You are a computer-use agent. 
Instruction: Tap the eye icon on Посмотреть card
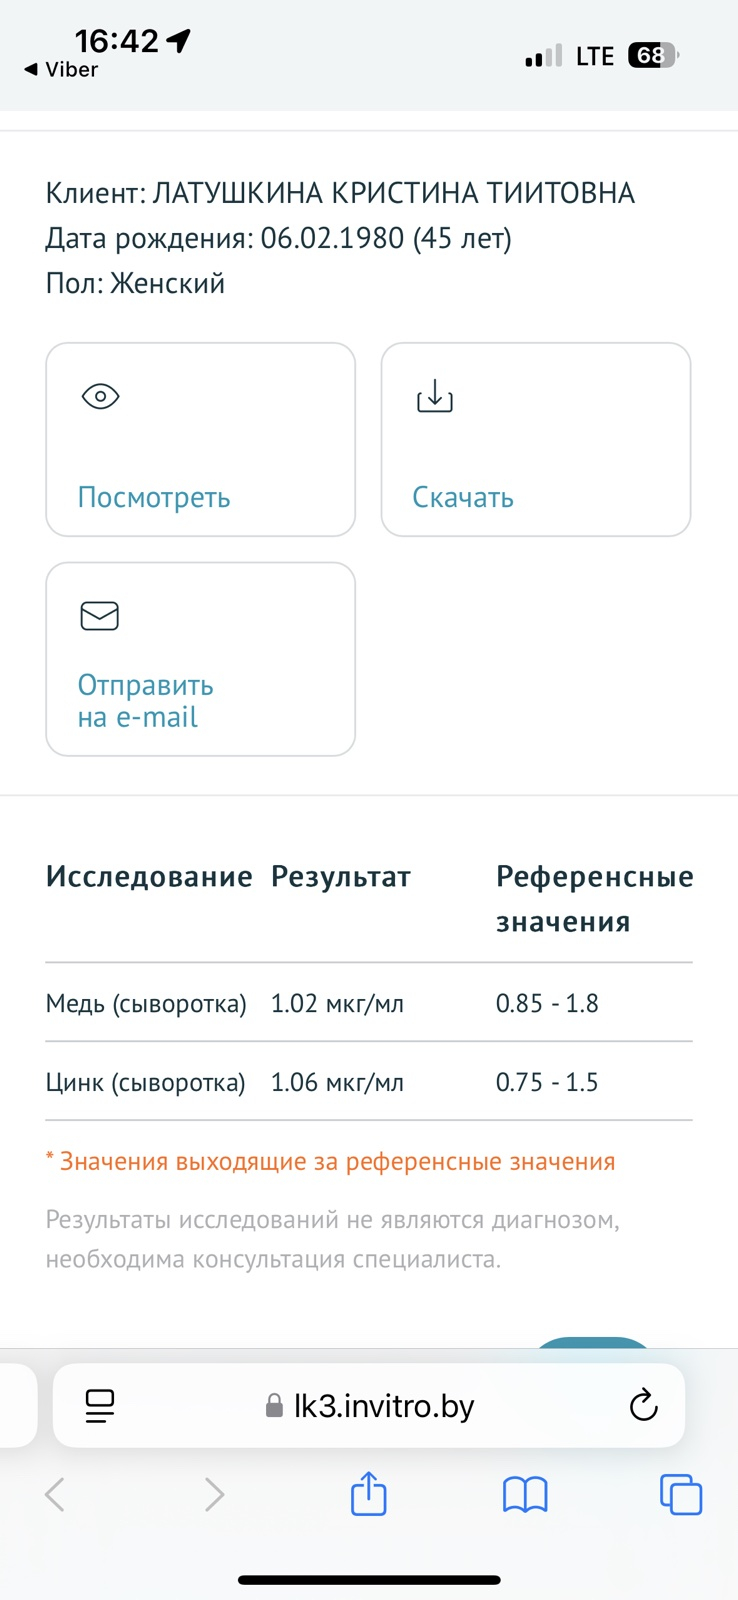coord(100,397)
